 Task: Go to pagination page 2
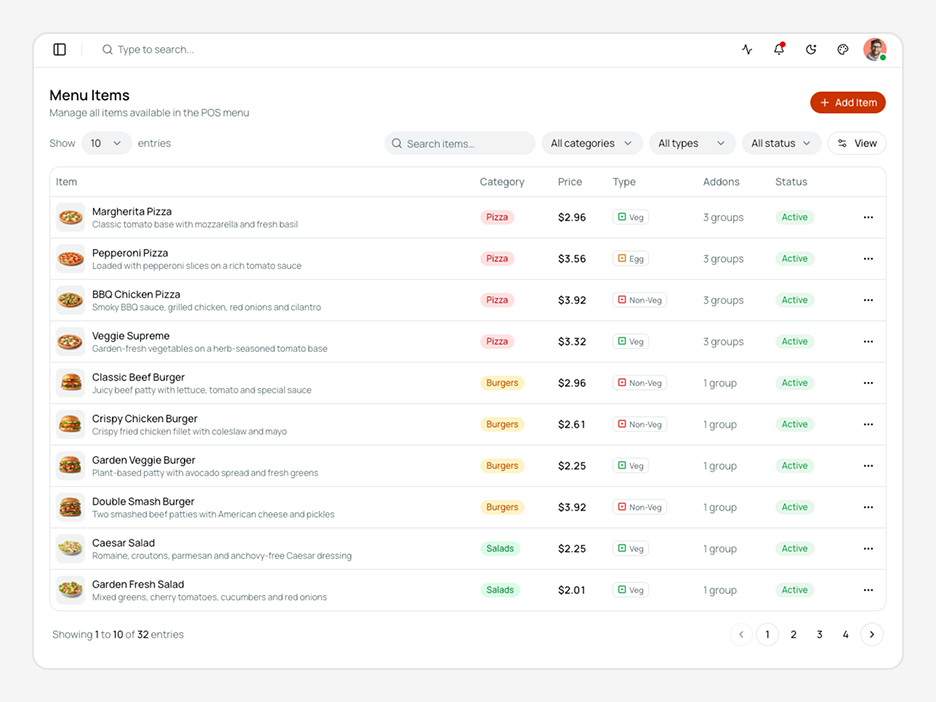793,635
